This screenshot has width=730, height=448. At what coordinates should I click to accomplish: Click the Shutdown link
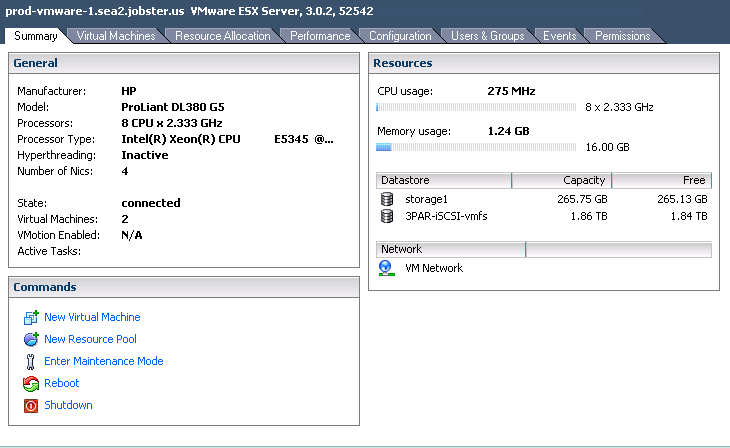pos(68,405)
